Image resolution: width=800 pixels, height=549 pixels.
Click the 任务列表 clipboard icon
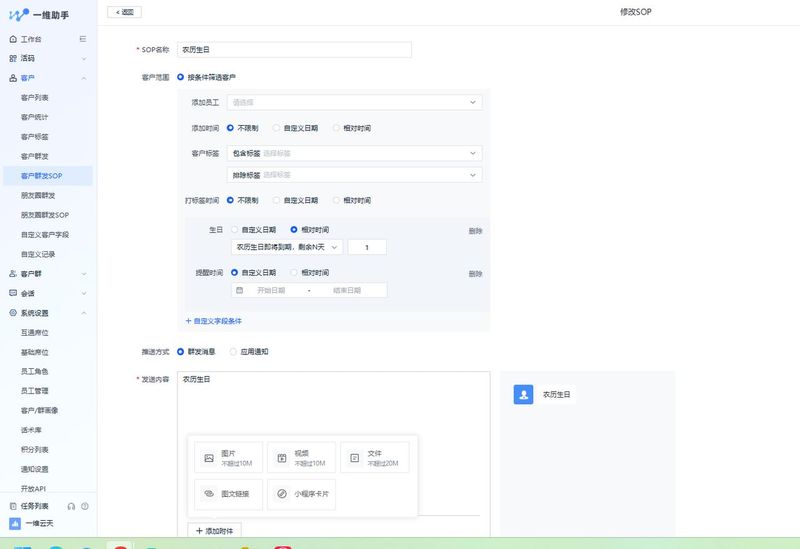click(13, 506)
